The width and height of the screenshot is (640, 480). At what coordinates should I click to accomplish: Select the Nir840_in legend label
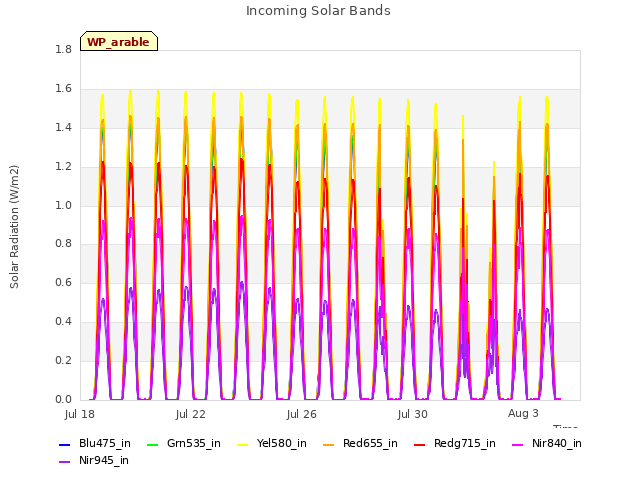coord(557,444)
